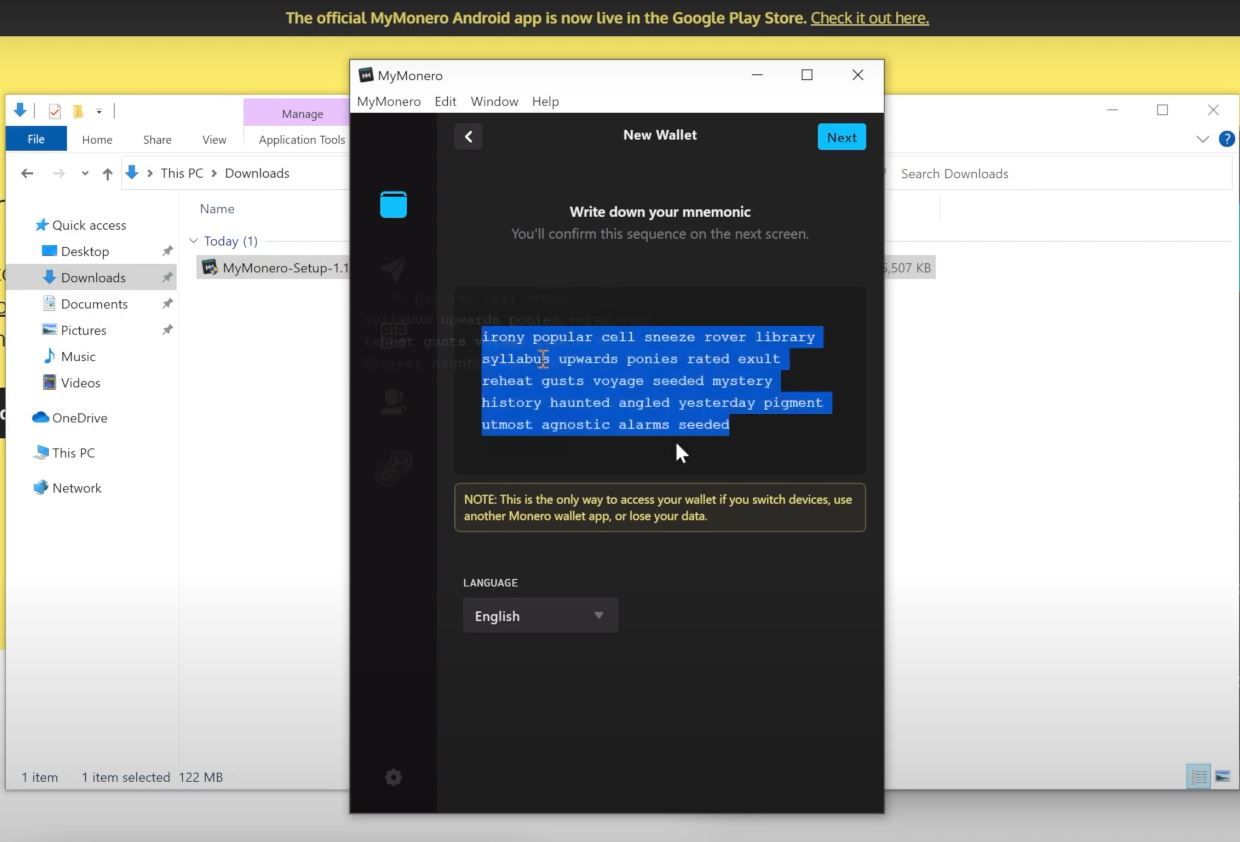Collapse the Explorer ribbon chevron

point(1203,139)
